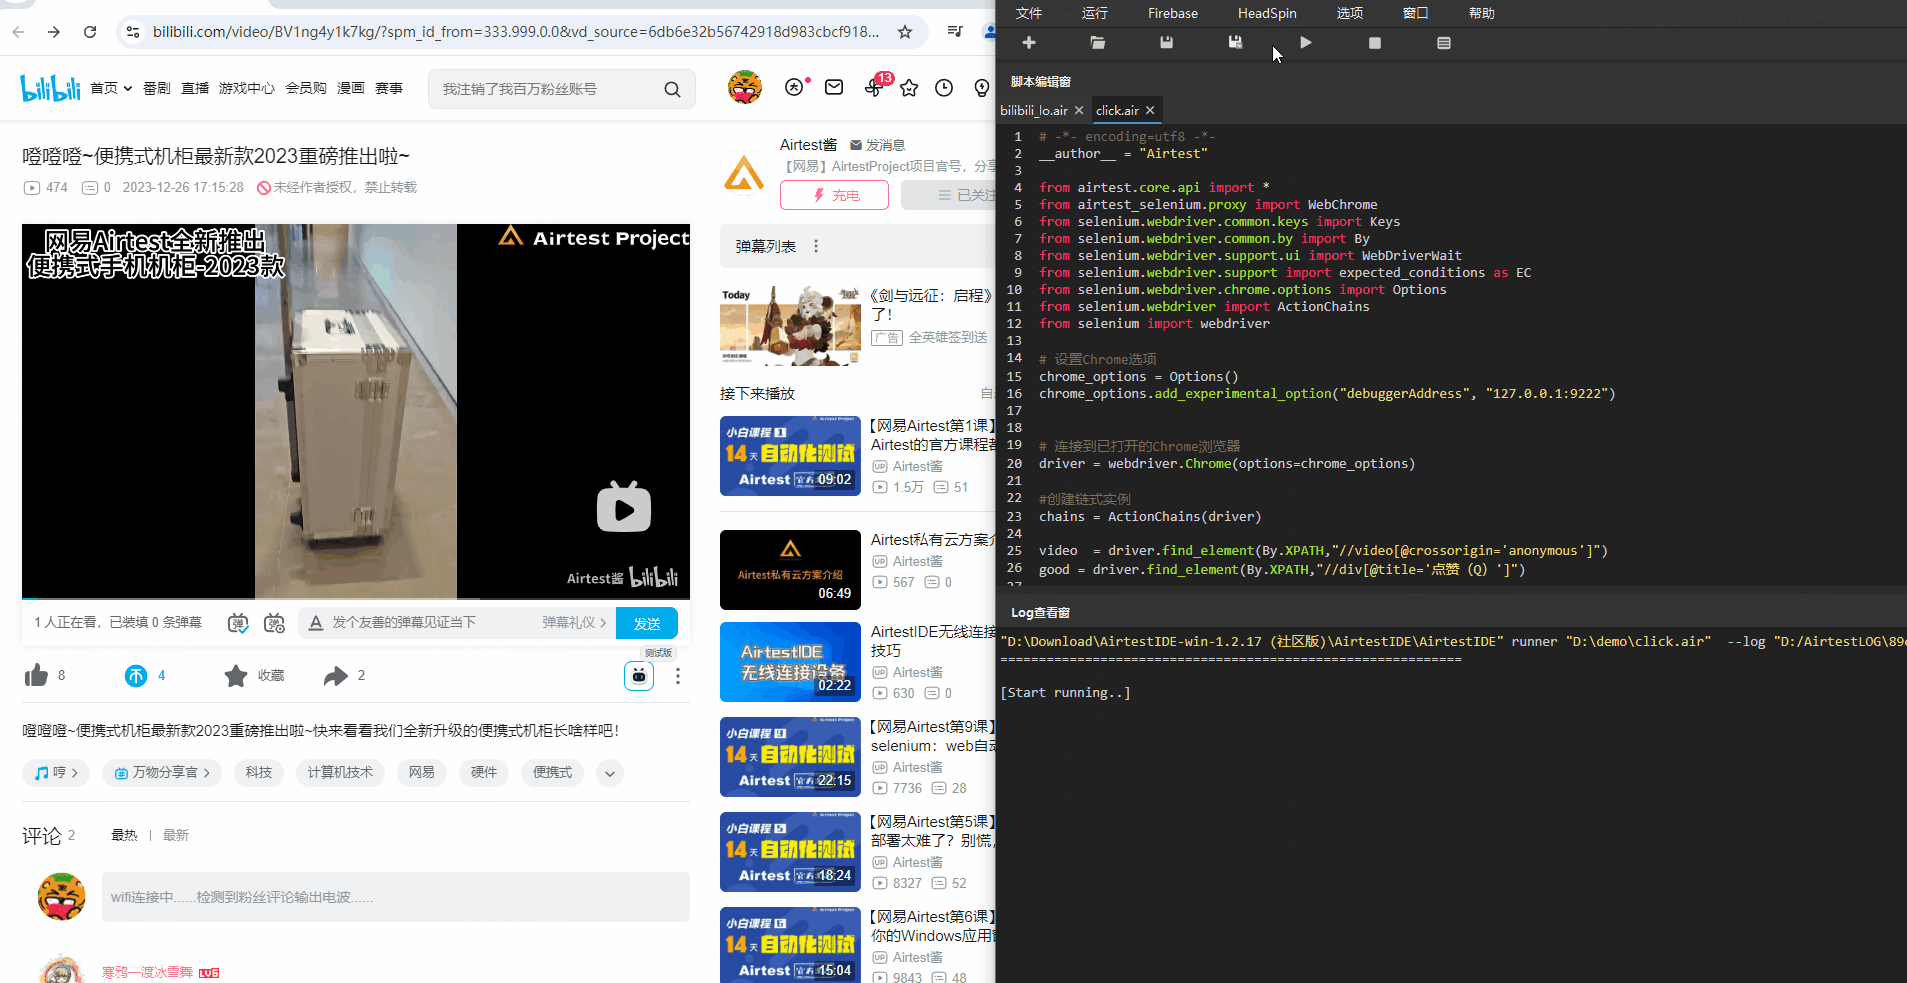Image resolution: width=1907 pixels, height=983 pixels.
Task: Open the 游戏中心 nav link
Action: 247,88
